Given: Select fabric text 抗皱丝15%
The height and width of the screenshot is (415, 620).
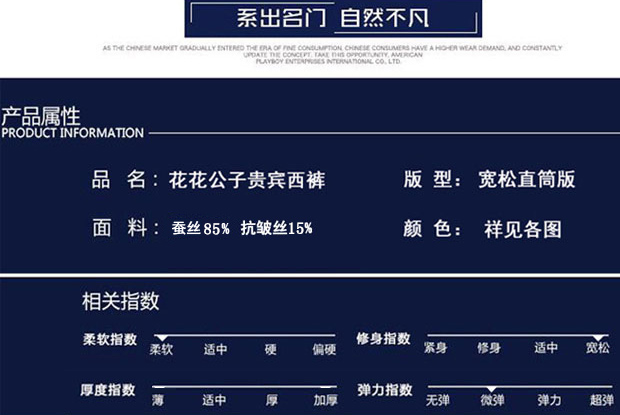Looking at the screenshot, I should click(x=277, y=228).
